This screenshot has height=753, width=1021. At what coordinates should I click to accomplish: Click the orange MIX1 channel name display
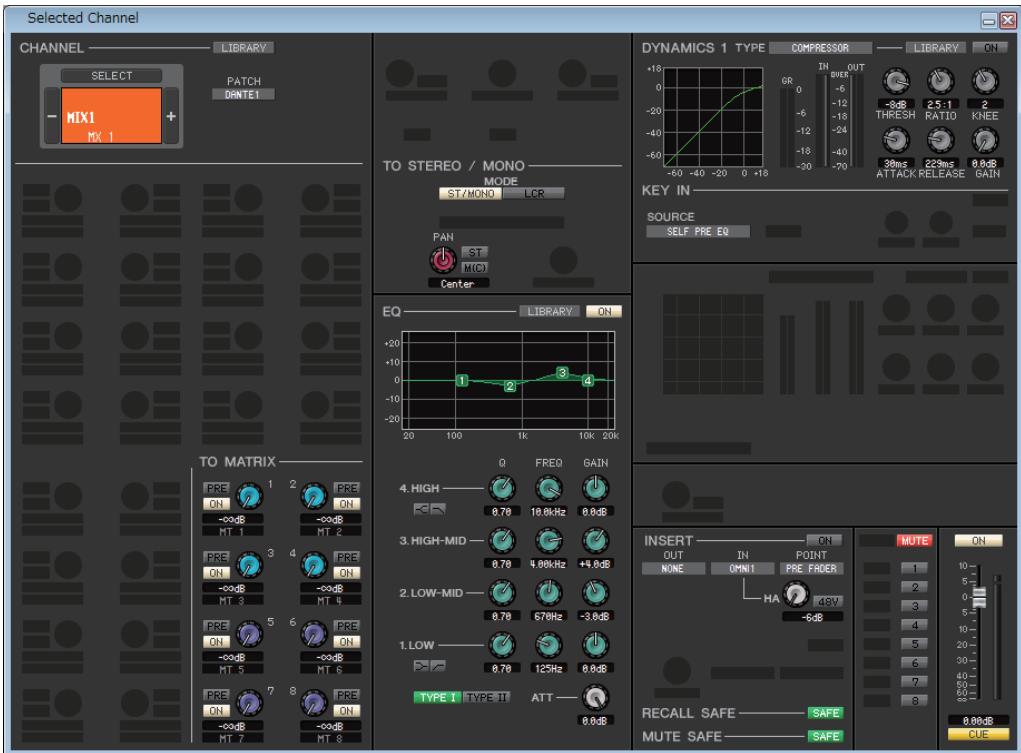pos(111,116)
